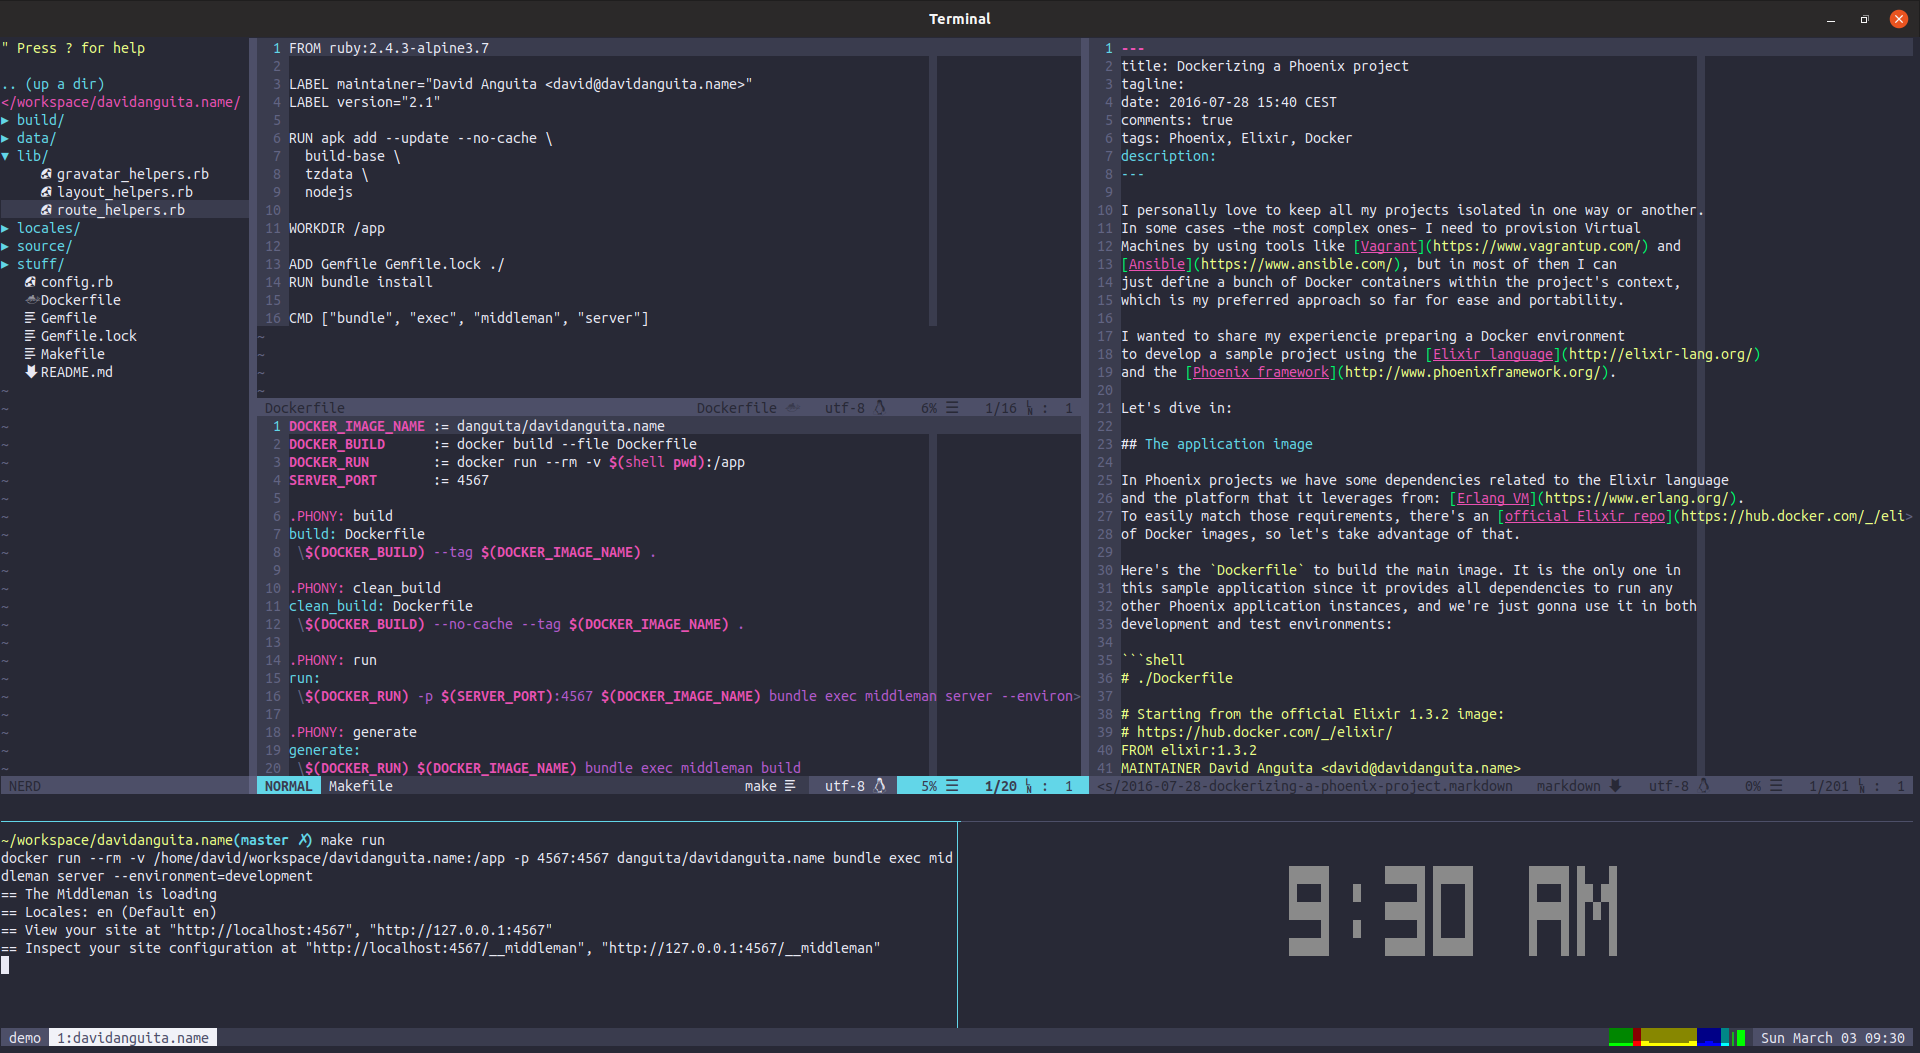Collapse the lib/ folder arrow

6,156
